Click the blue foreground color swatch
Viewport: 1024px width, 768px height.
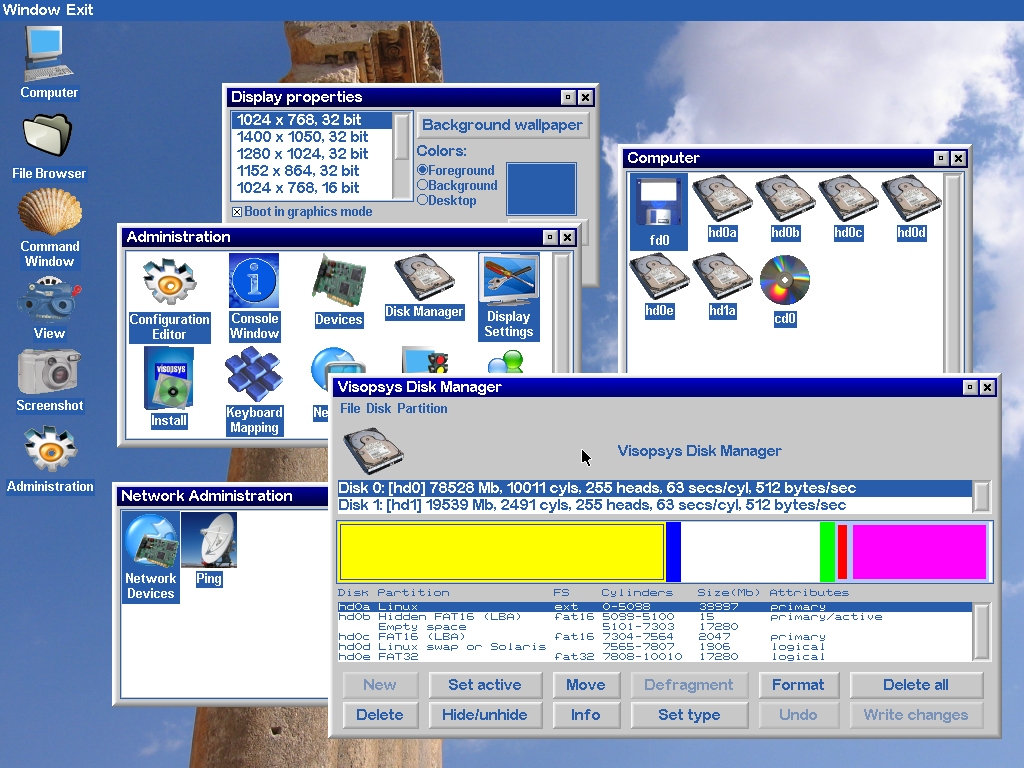point(541,189)
